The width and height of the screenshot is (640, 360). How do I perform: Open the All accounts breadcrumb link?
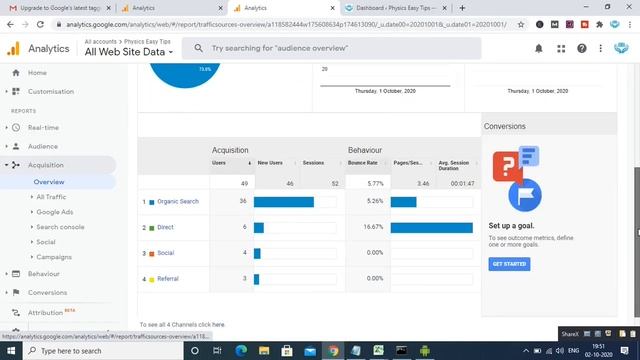click(100, 42)
